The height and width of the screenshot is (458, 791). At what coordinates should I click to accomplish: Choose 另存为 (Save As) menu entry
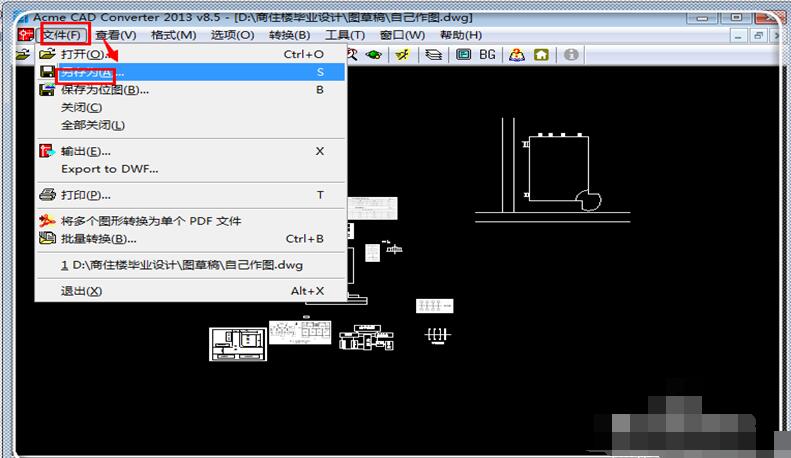[x=191, y=72]
